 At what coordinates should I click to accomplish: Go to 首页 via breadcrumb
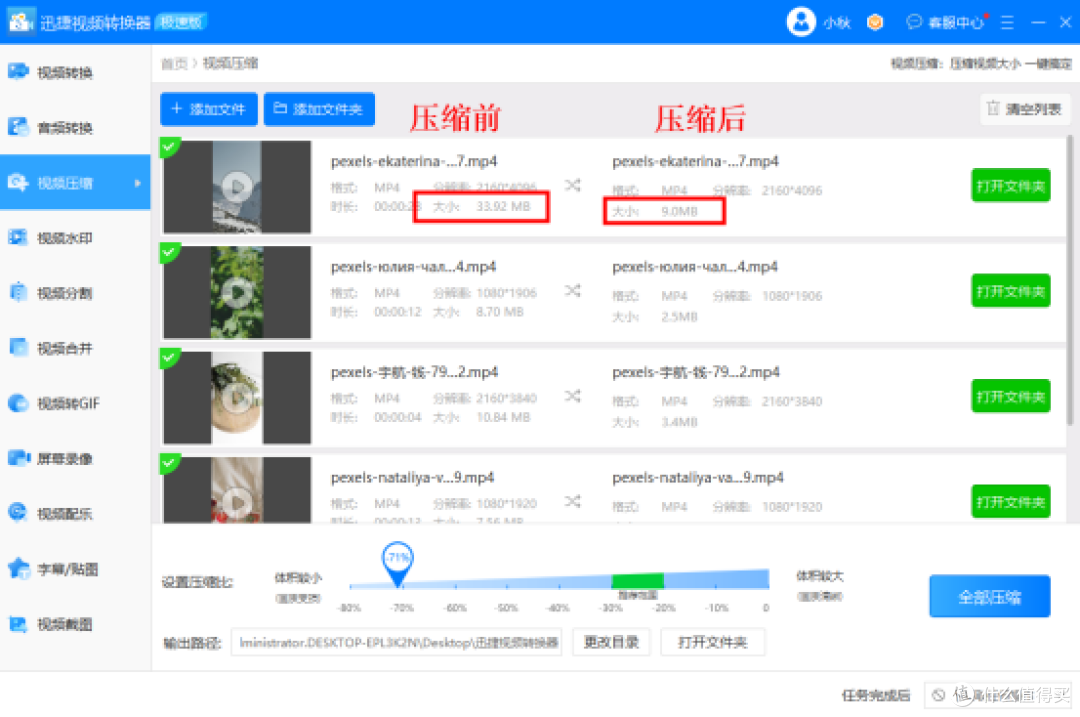(174, 63)
